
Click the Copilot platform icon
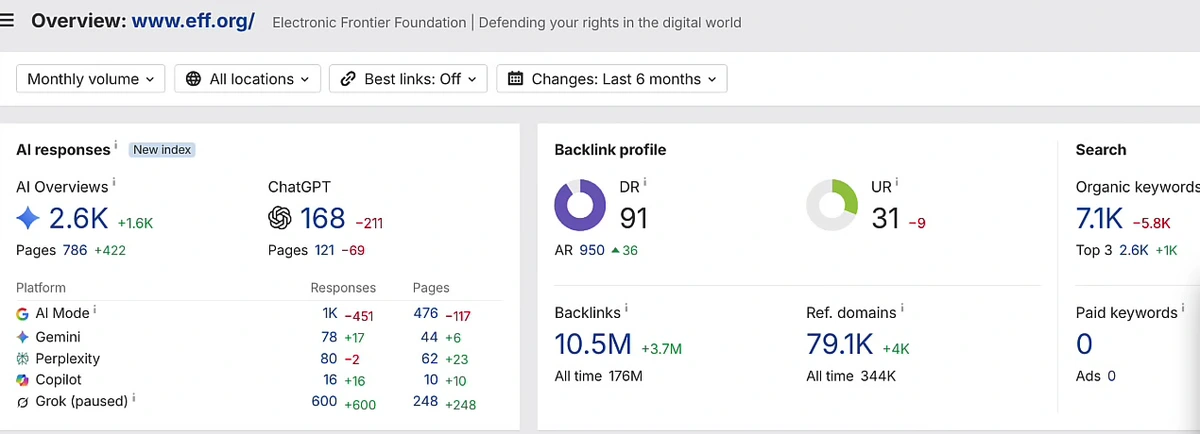click(x=22, y=380)
